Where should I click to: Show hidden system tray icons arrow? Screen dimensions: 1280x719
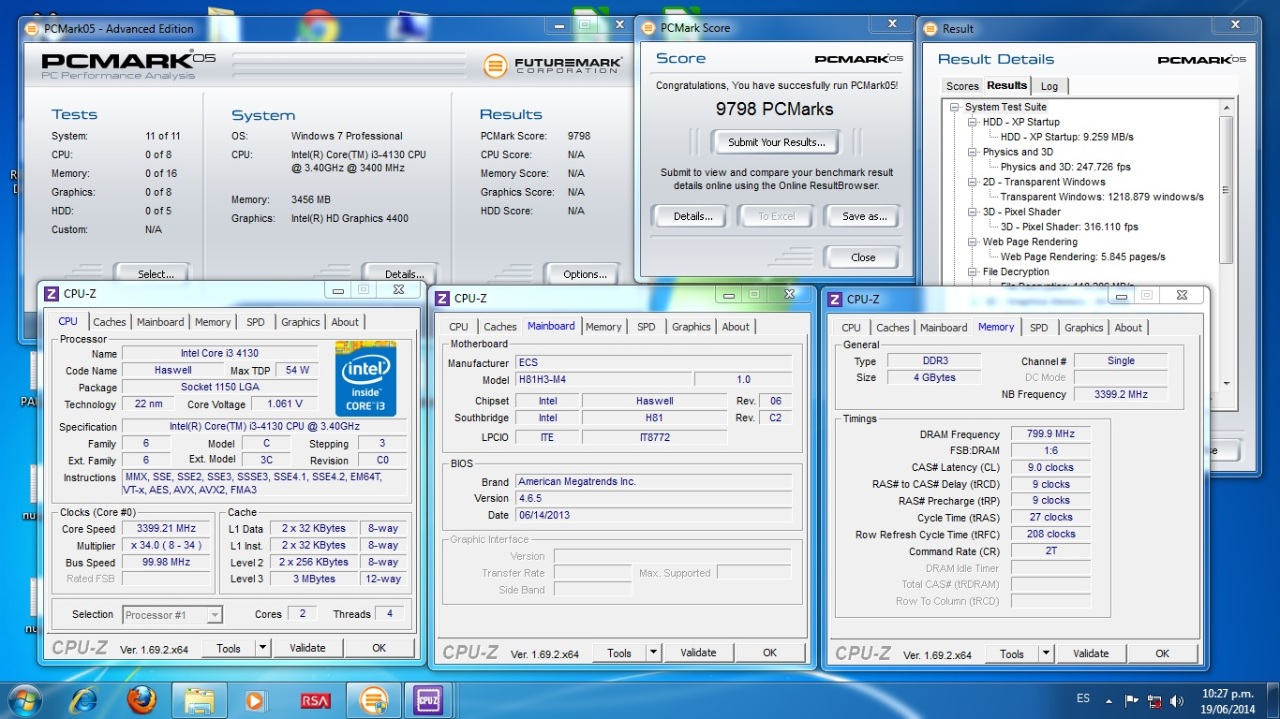click(x=1107, y=700)
